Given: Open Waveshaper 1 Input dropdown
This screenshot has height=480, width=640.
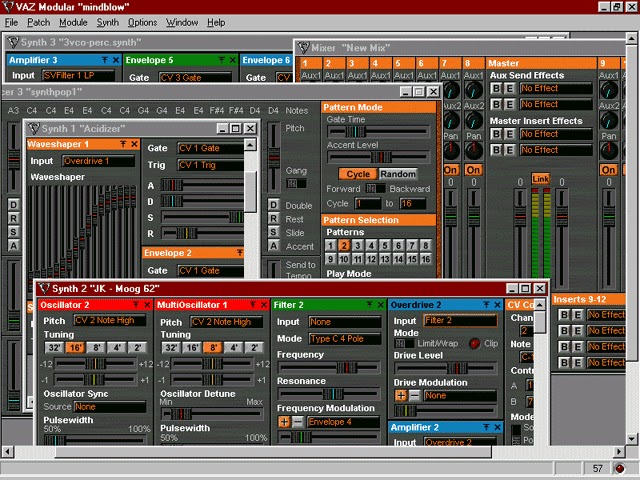Looking at the screenshot, I should pos(98,161).
